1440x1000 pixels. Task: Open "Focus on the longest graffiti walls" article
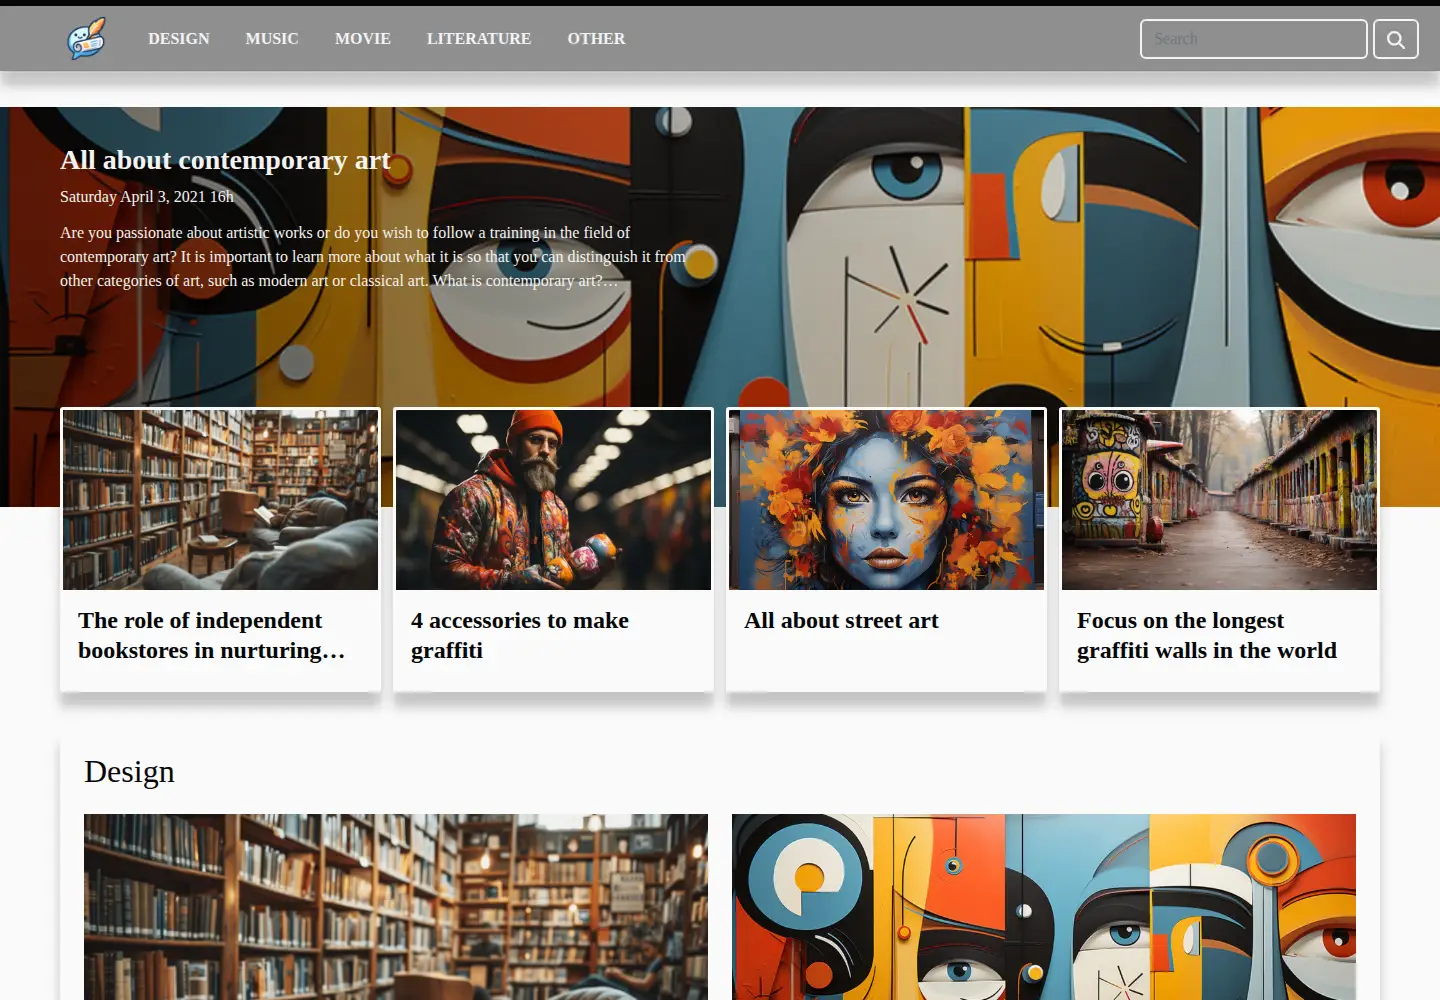pos(1207,635)
